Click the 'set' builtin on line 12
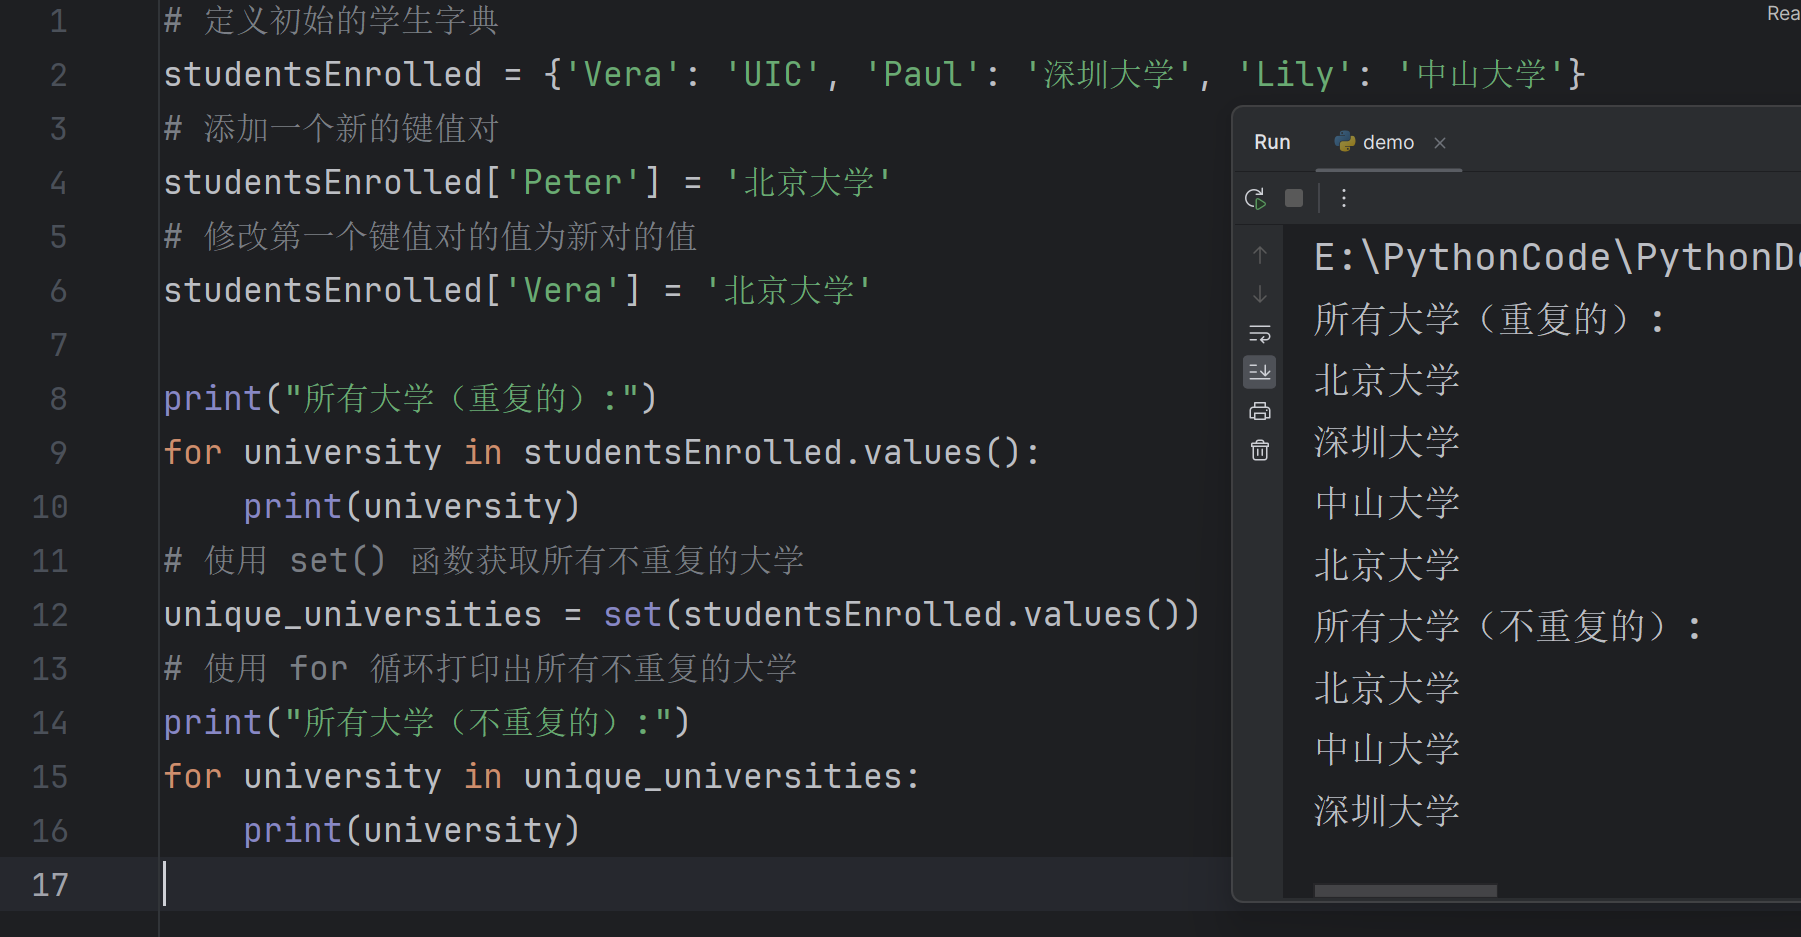The height and width of the screenshot is (937, 1801). (x=632, y=614)
